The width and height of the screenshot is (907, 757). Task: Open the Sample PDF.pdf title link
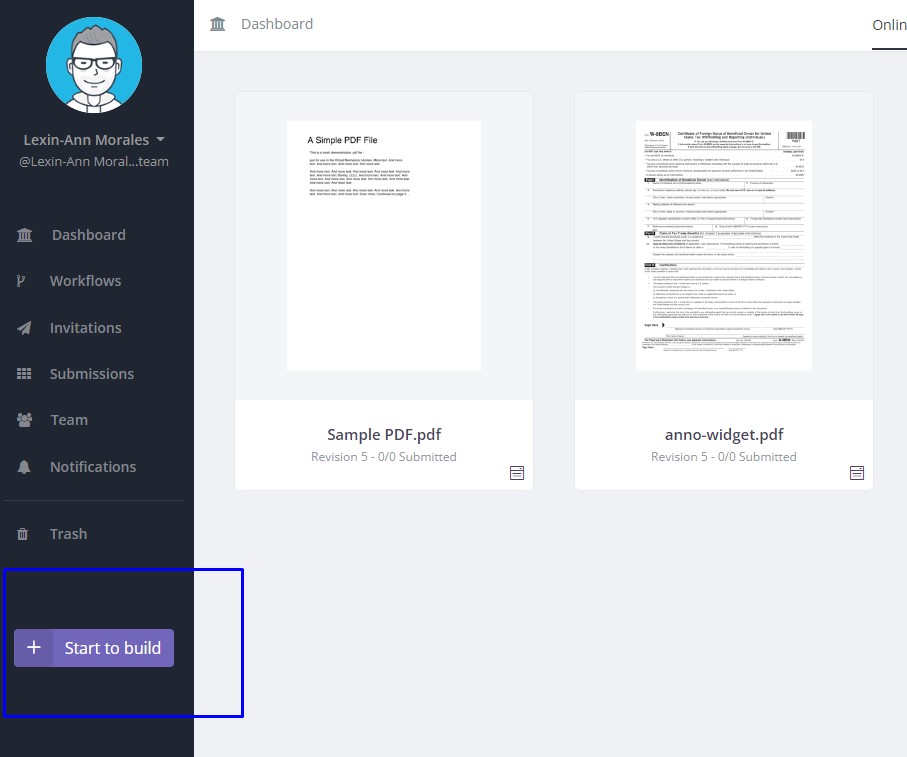tap(384, 435)
